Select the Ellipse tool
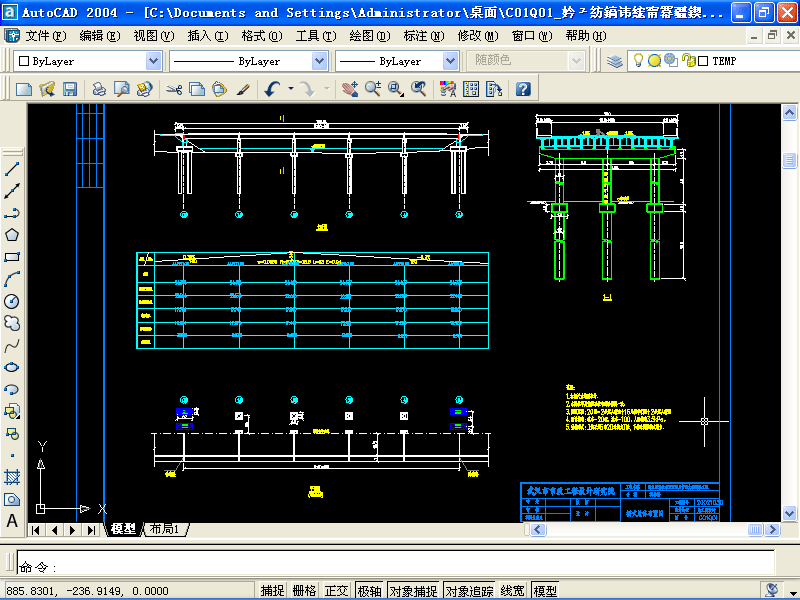The image size is (800, 600). point(12,367)
